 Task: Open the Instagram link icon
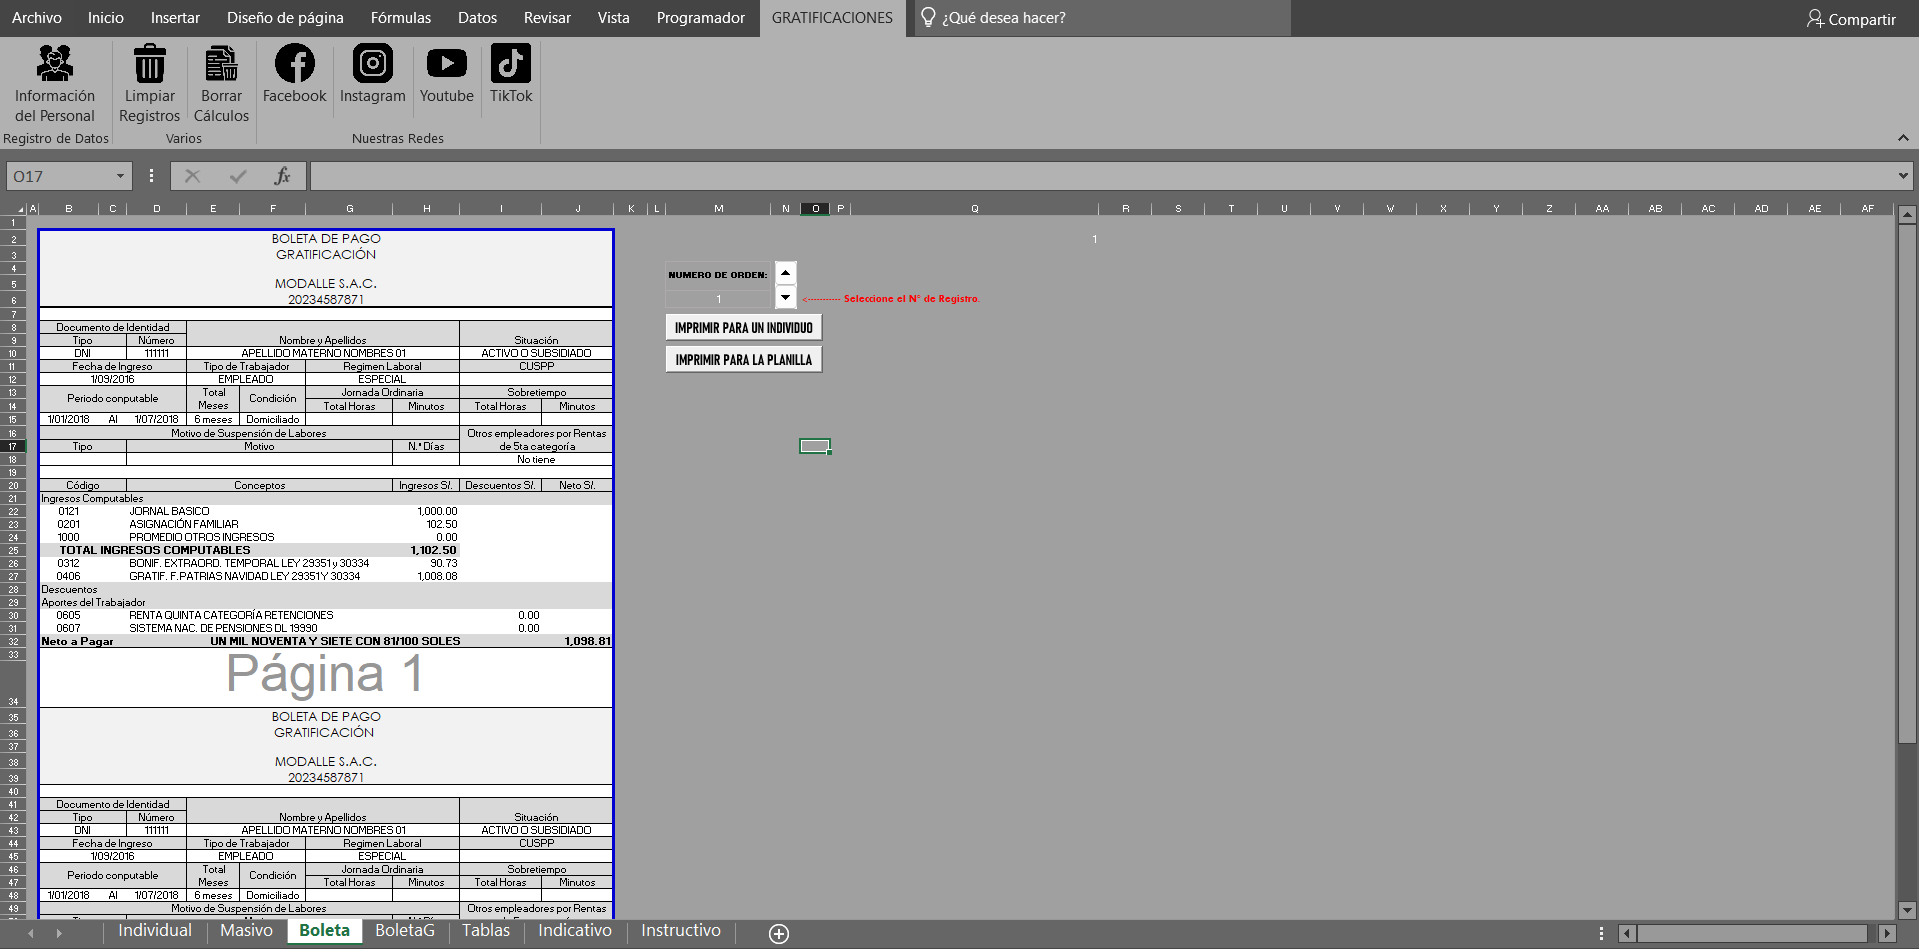pos(372,64)
